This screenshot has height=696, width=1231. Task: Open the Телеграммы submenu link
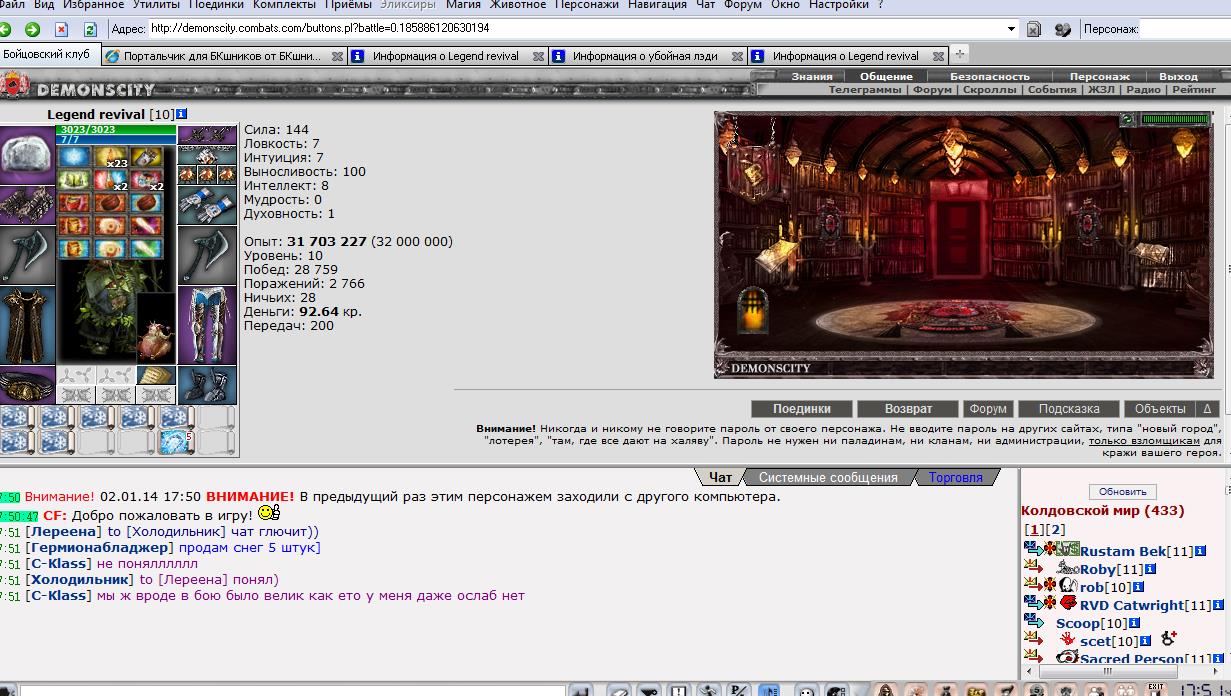(x=865, y=89)
